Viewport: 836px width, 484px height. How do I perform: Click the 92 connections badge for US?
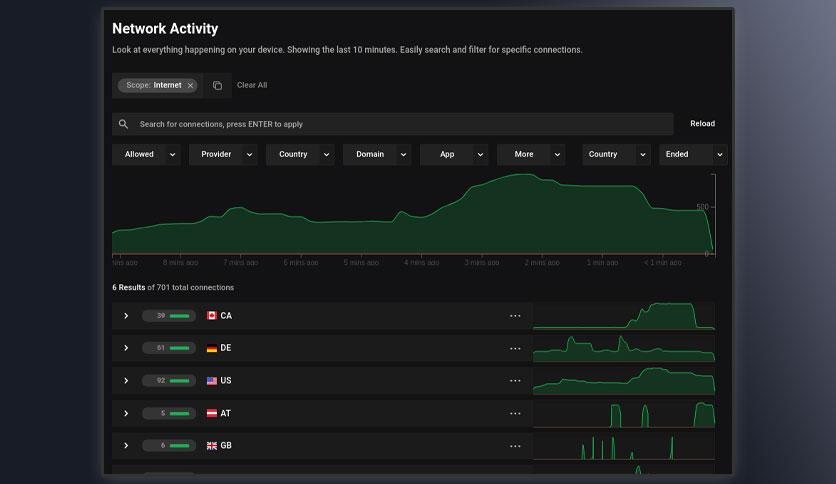[x=169, y=381]
